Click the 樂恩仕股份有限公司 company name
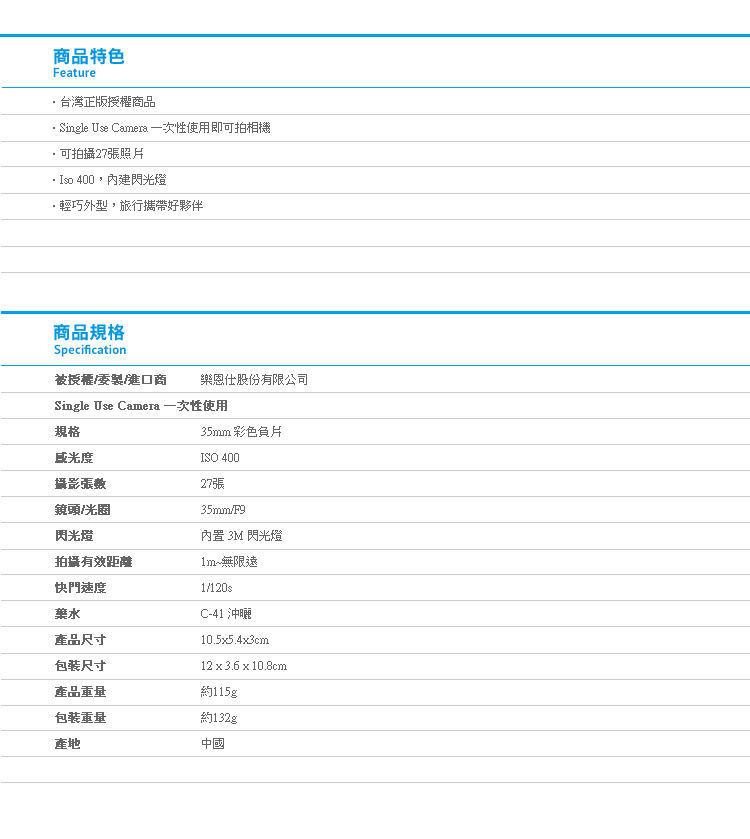This screenshot has width=750, height=839. pyautogui.click(x=254, y=380)
